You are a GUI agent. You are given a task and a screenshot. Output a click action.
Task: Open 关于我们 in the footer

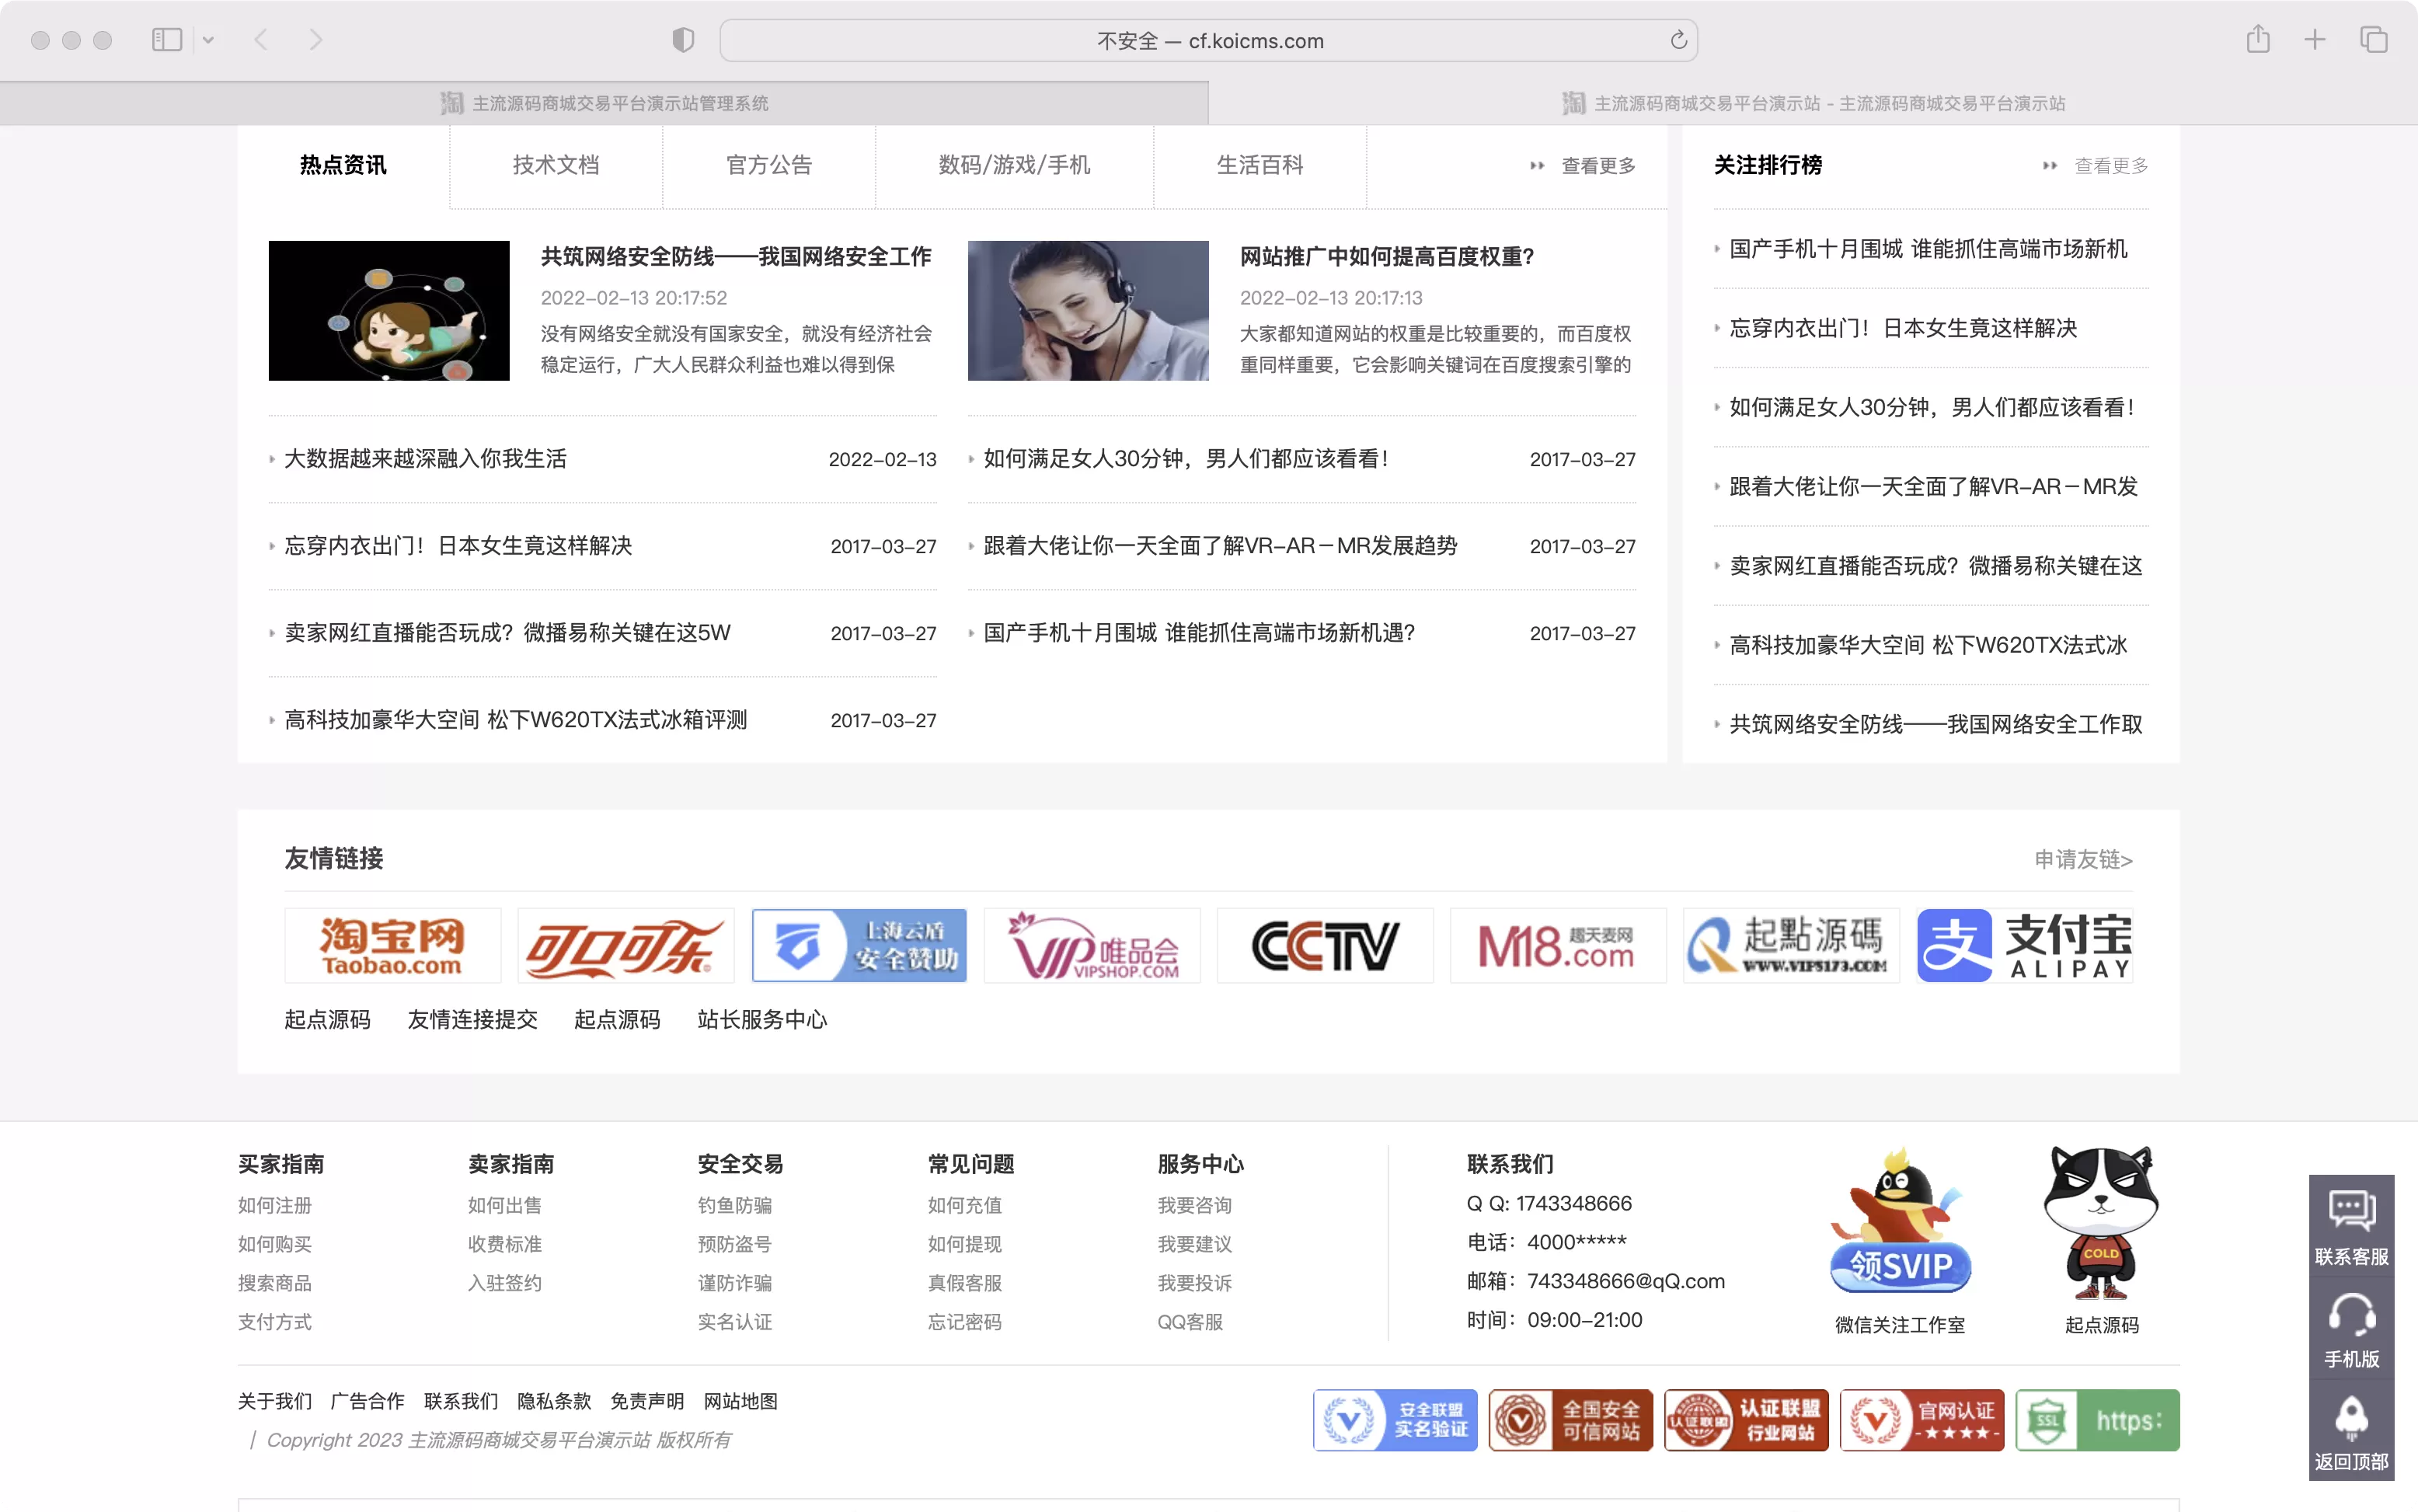tap(275, 1402)
